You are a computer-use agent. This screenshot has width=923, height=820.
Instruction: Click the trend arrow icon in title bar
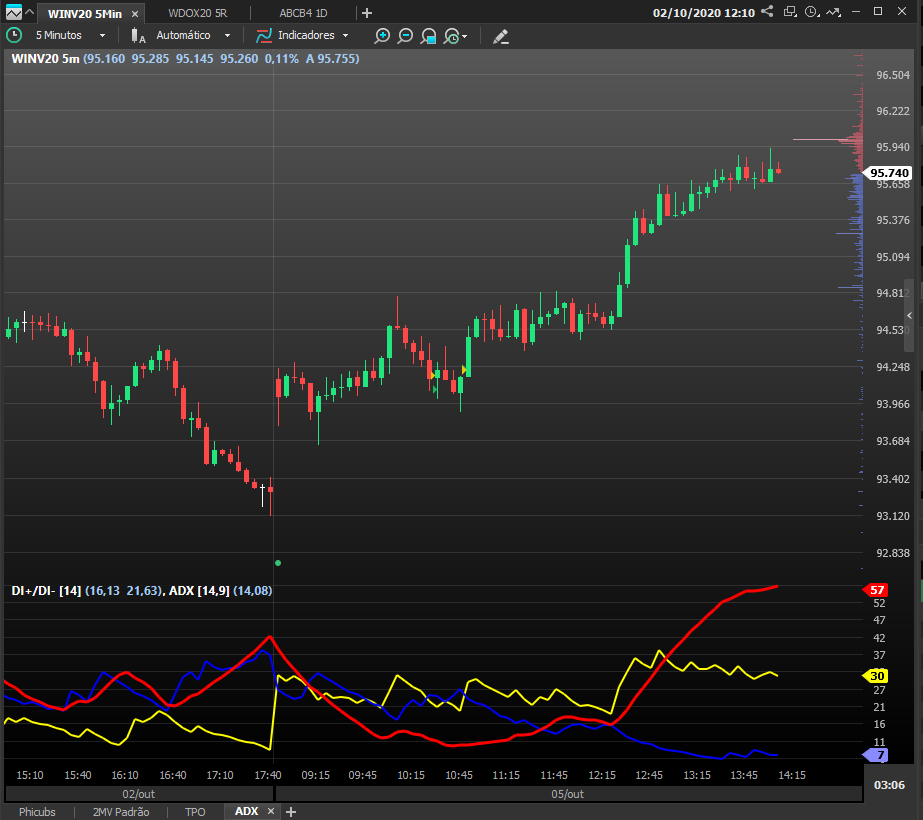(833, 12)
